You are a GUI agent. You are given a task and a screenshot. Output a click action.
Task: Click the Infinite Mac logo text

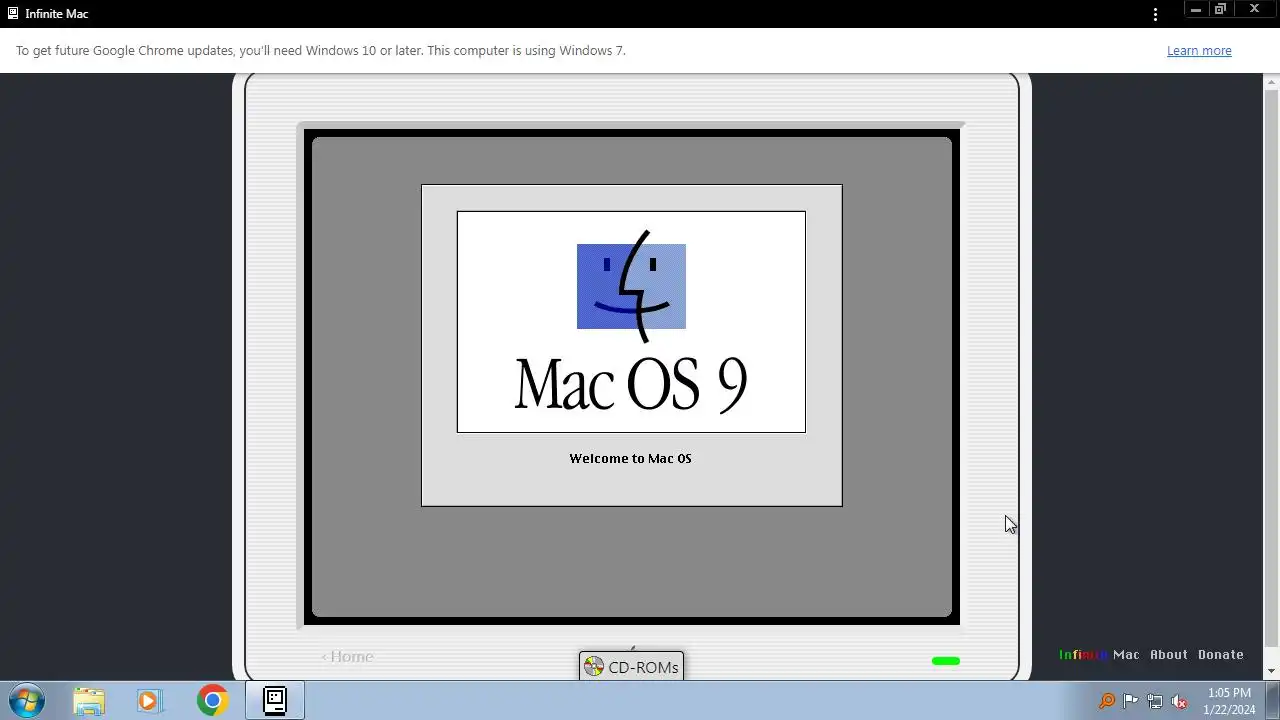(1099, 655)
